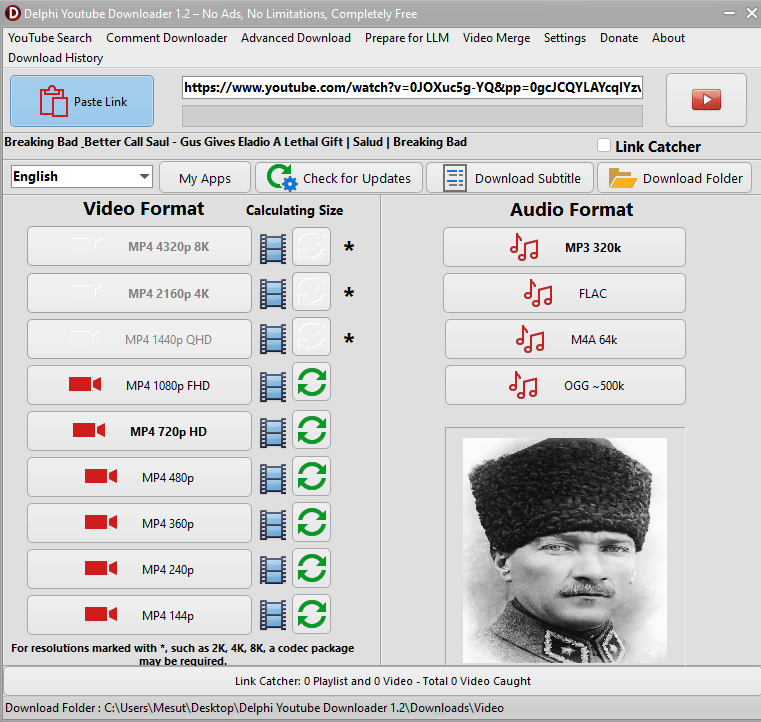The image size is (761, 722).
Task: Click the film strip icon beside MP4 240p
Action: pyautogui.click(x=273, y=570)
